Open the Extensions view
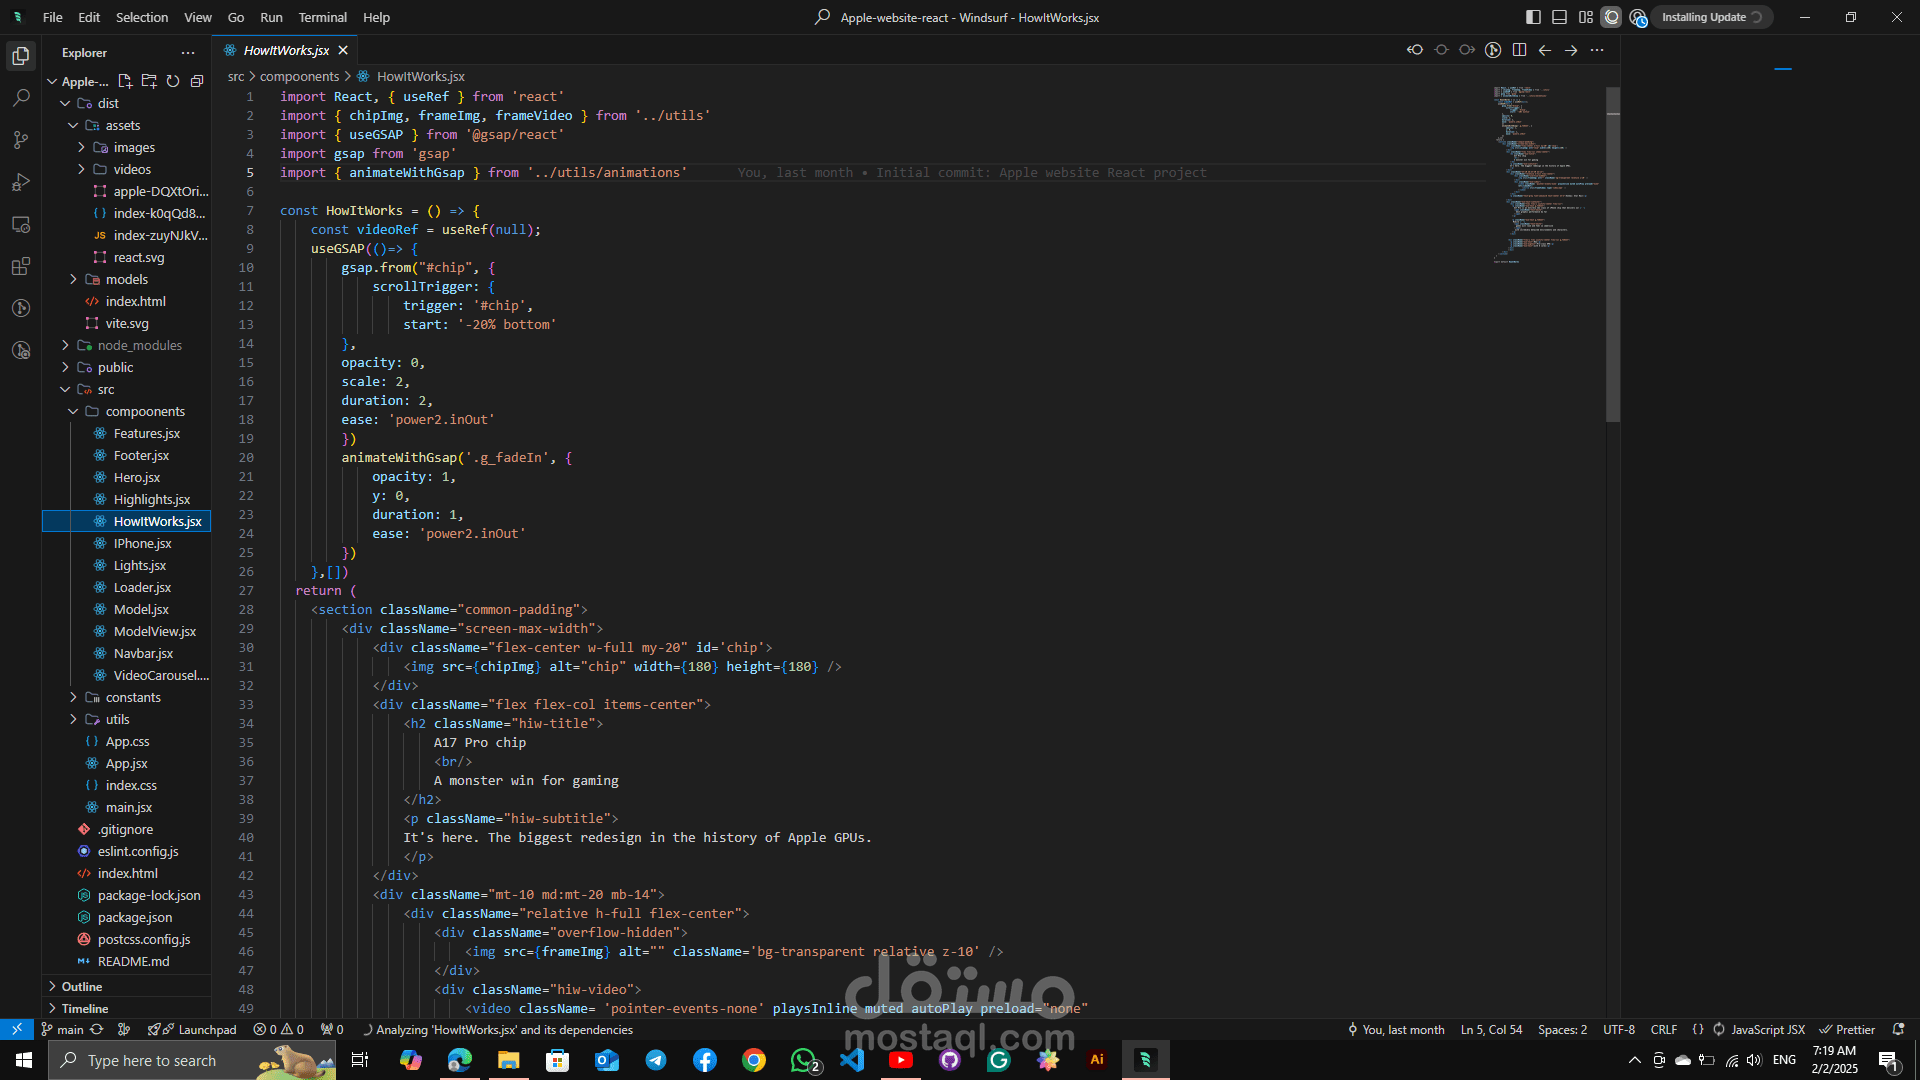Image resolution: width=1920 pixels, height=1080 pixels. click(x=21, y=266)
